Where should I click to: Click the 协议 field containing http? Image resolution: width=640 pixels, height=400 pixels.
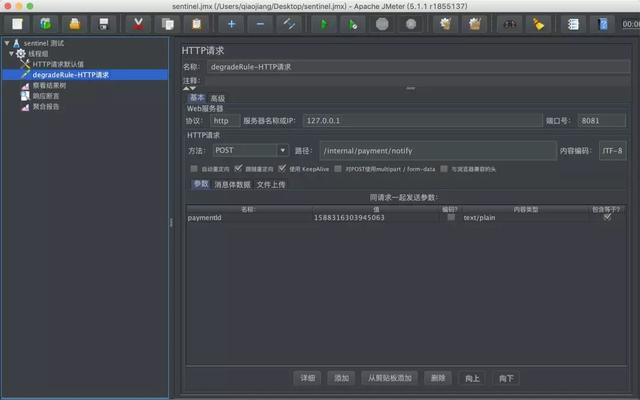(225, 121)
